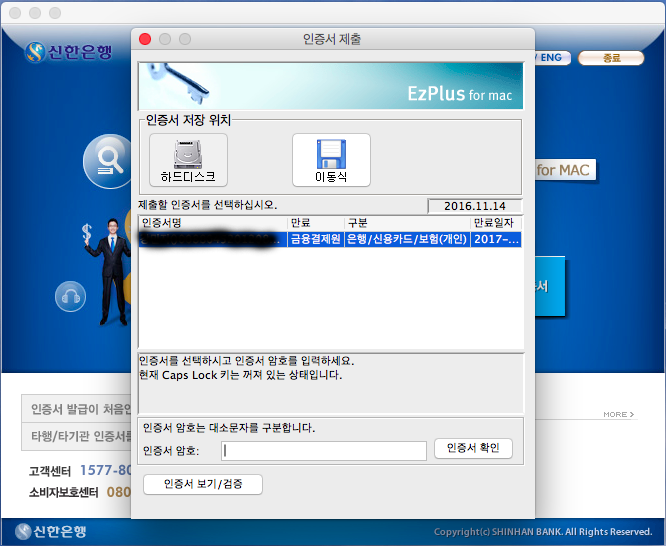The image size is (666, 546).
Task: Sort by the 만료일자 column header
Action: pos(496,223)
